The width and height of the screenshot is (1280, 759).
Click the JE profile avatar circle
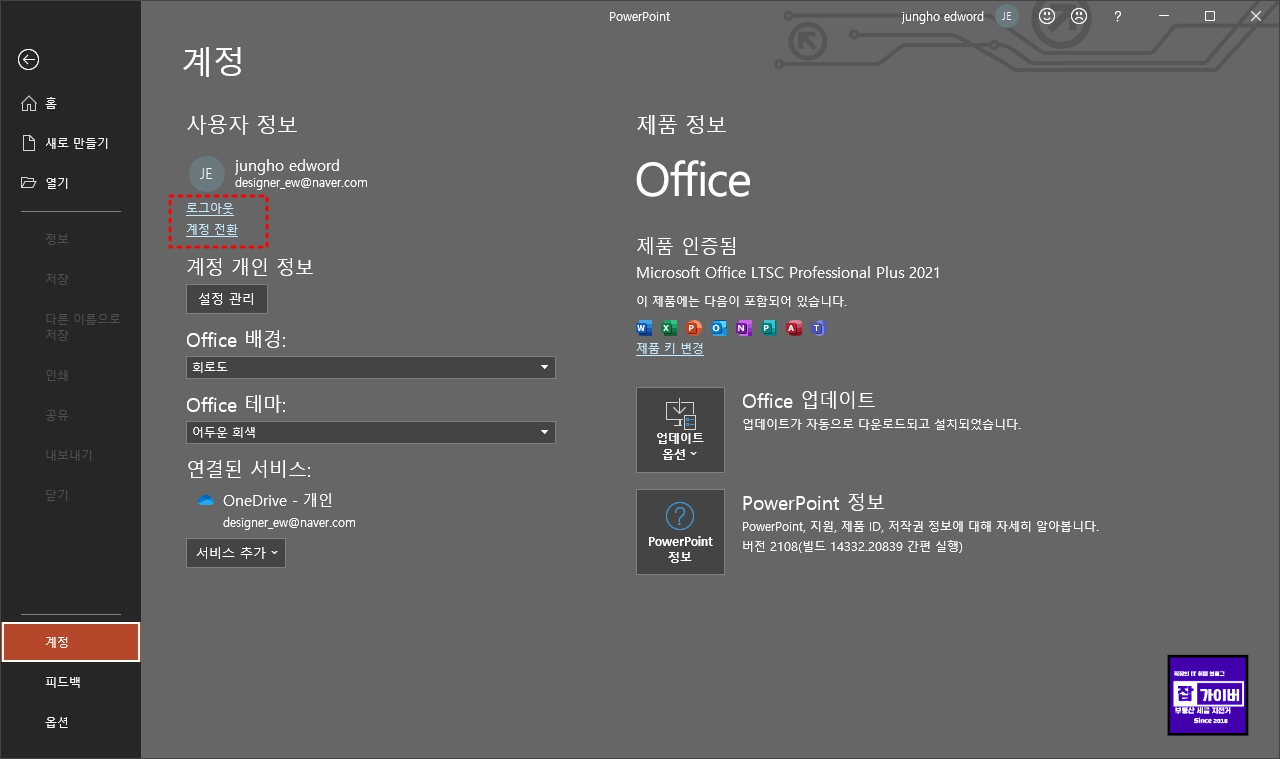206,172
